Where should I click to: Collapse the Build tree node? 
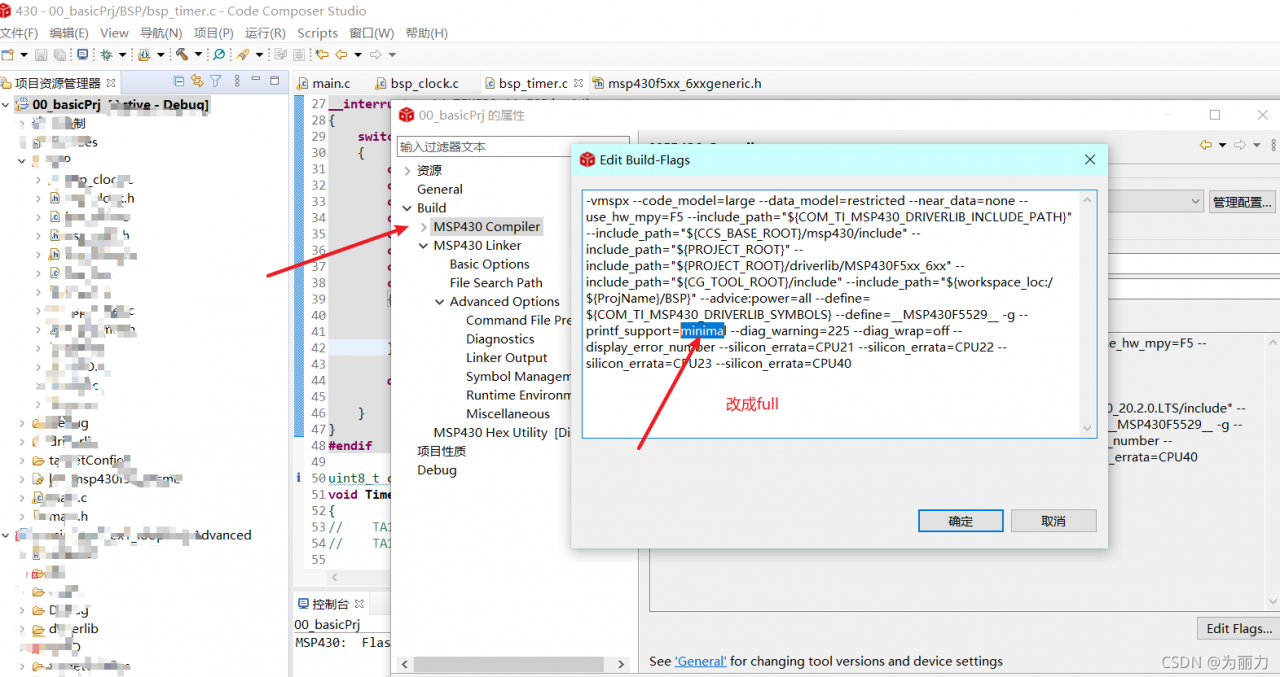click(x=406, y=208)
